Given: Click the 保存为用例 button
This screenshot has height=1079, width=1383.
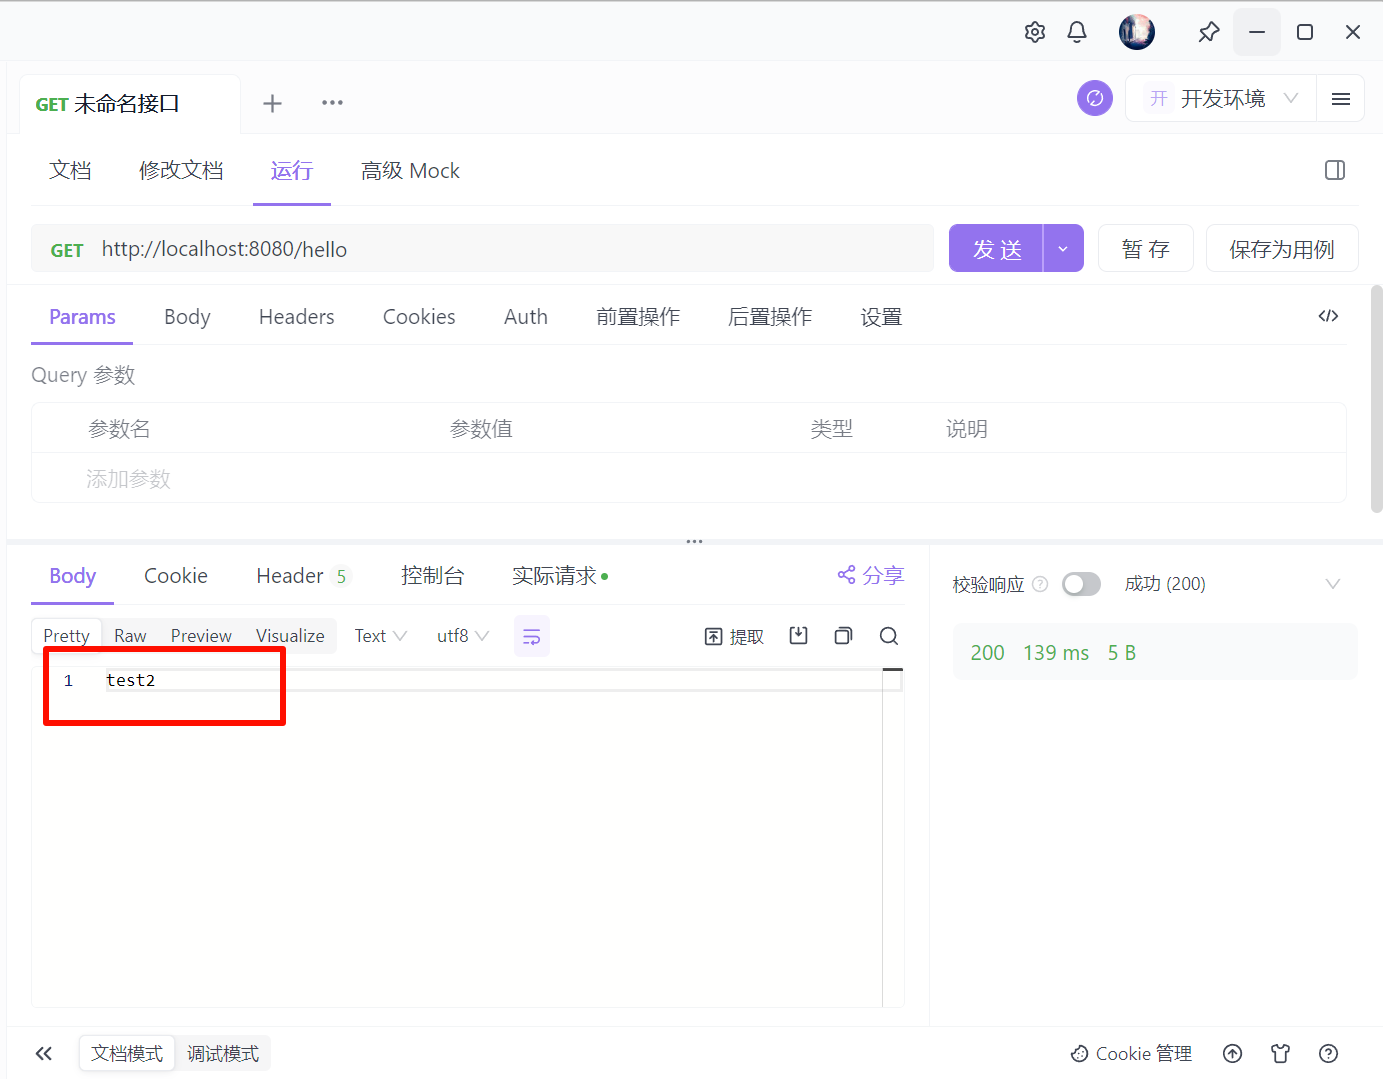Looking at the screenshot, I should [1282, 248].
